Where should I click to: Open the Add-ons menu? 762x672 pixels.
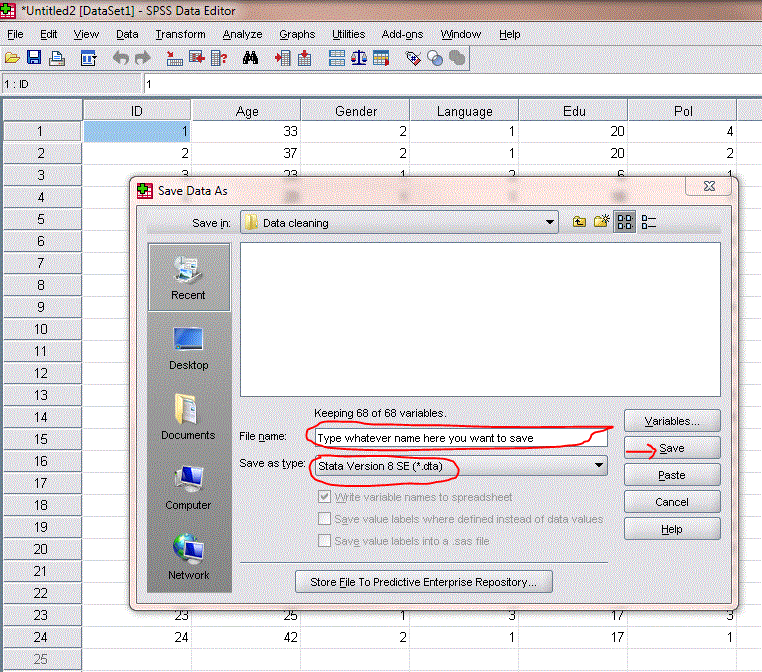[402, 34]
